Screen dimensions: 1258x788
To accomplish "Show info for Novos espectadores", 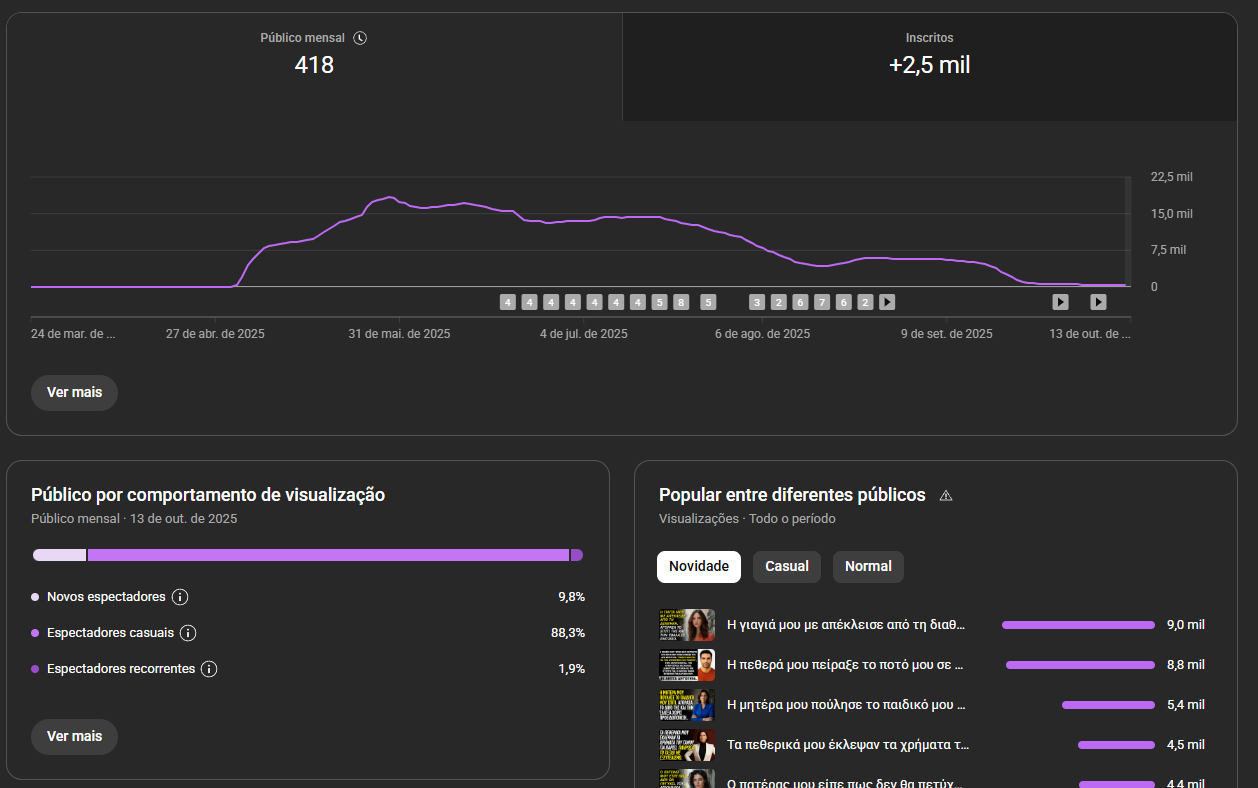I will click(x=180, y=597).
